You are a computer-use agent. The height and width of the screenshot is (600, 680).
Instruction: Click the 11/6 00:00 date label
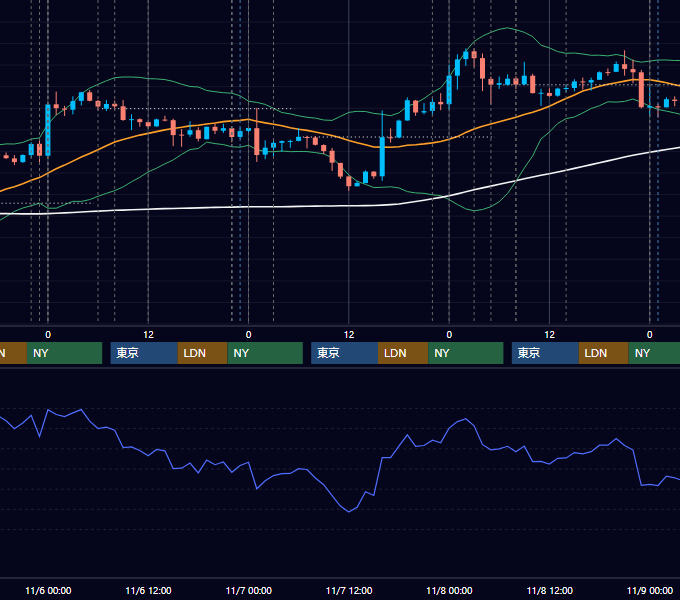coord(48,590)
